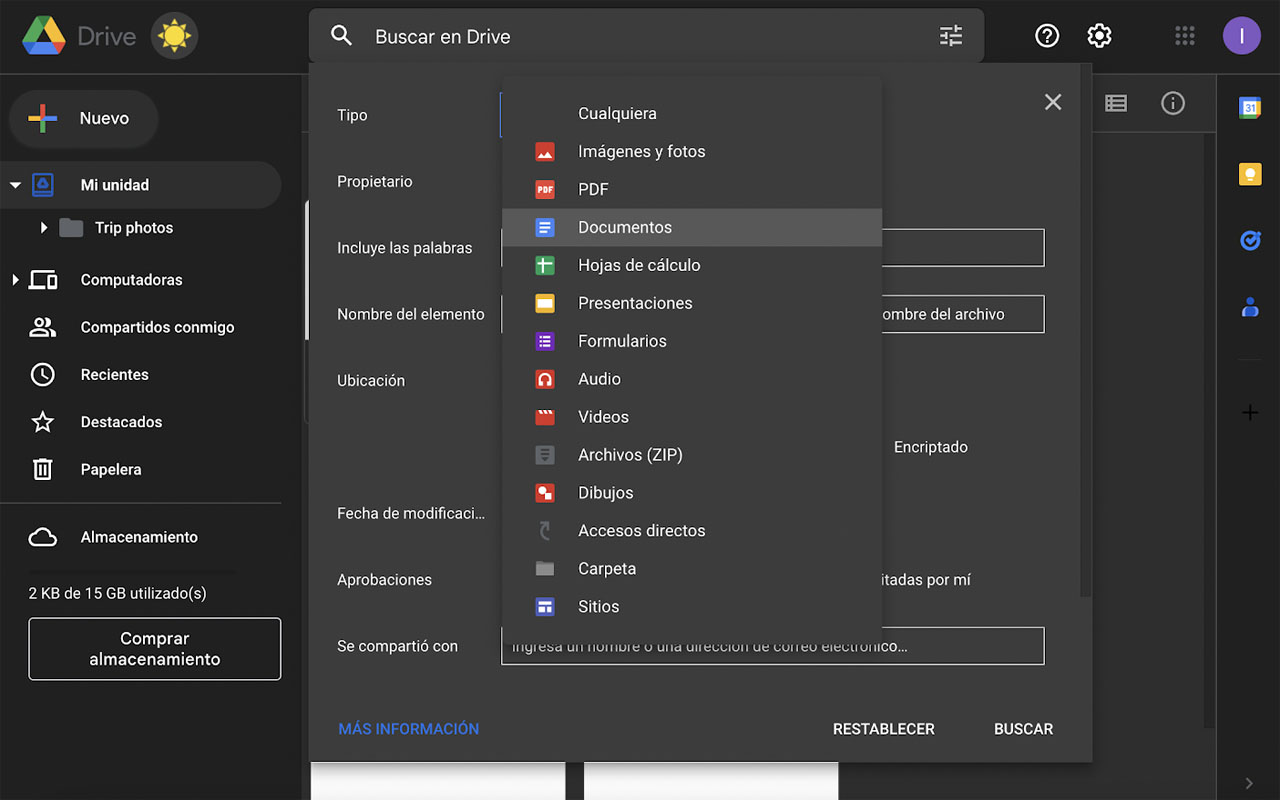Click the storage usage text
Image resolution: width=1280 pixels, height=800 pixels.
click(x=118, y=593)
